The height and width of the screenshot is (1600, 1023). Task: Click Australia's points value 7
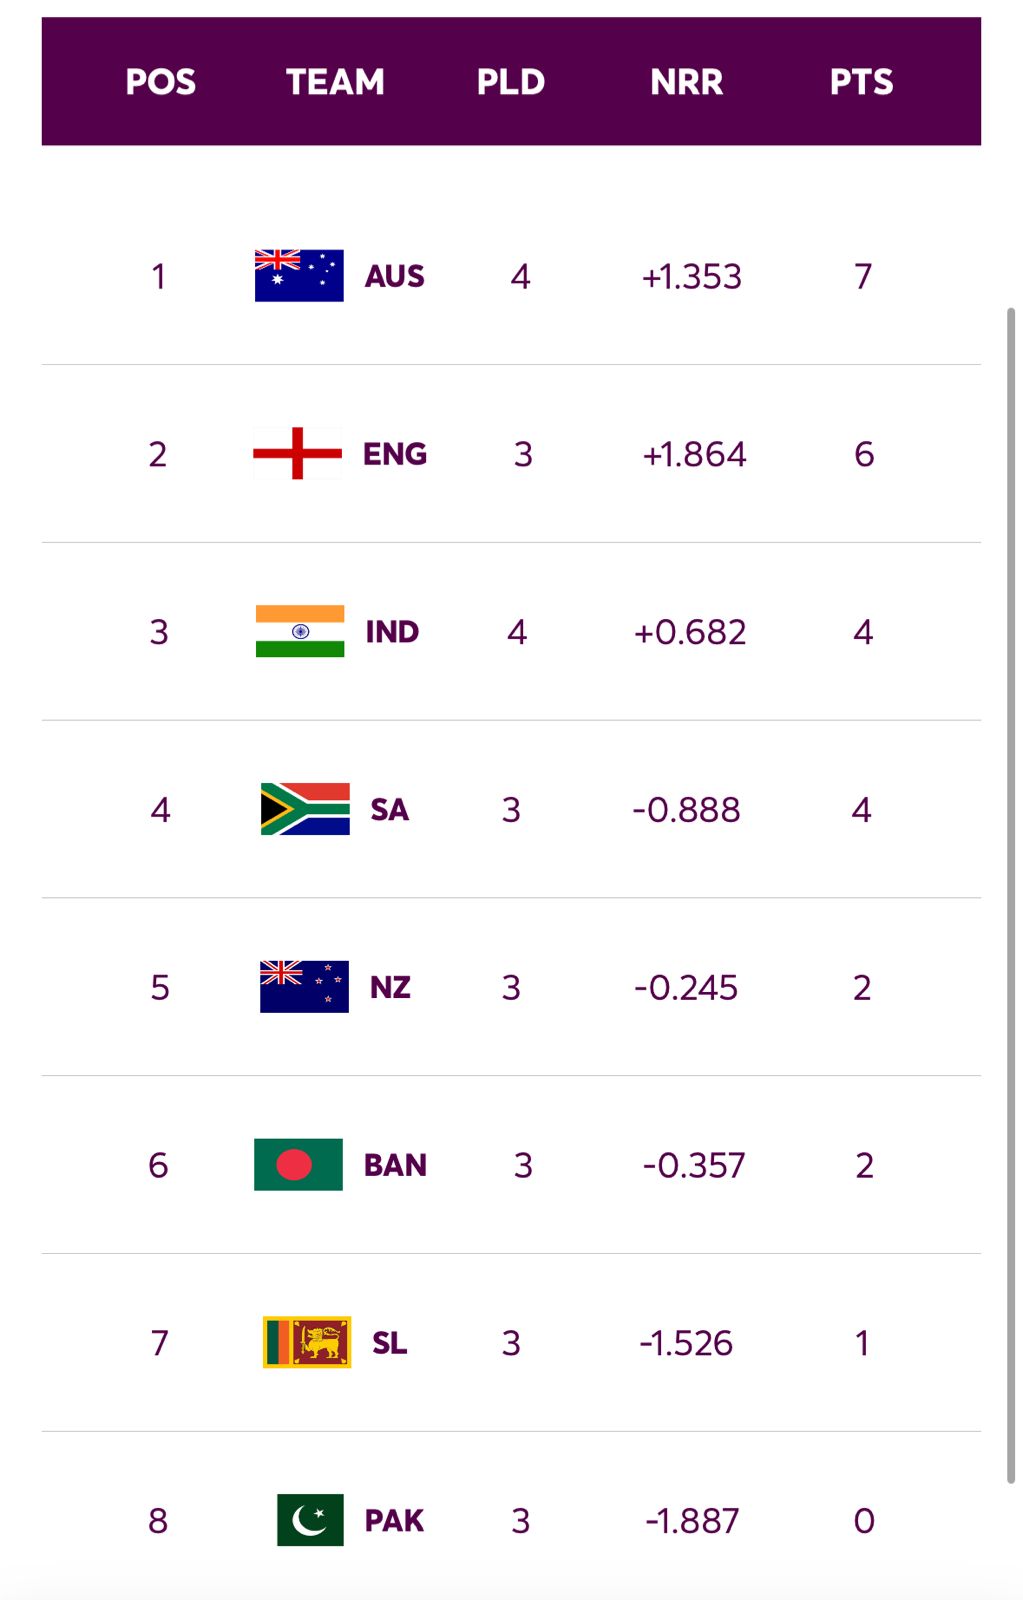click(x=863, y=277)
